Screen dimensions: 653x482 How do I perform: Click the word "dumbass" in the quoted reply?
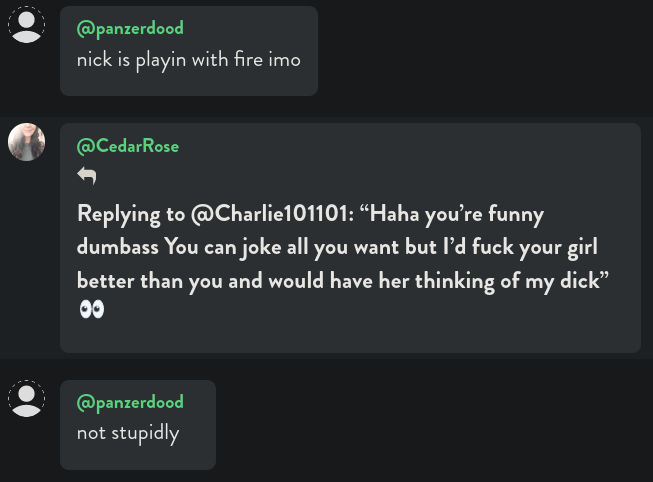pos(118,247)
